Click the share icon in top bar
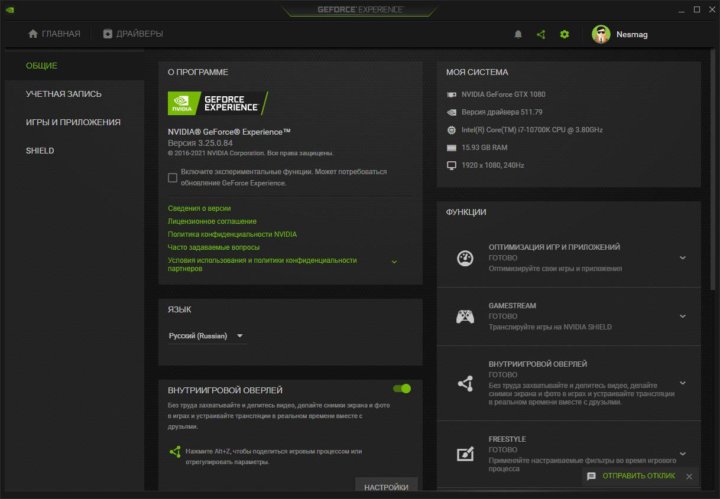The image size is (720, 499). coord(541,34)
